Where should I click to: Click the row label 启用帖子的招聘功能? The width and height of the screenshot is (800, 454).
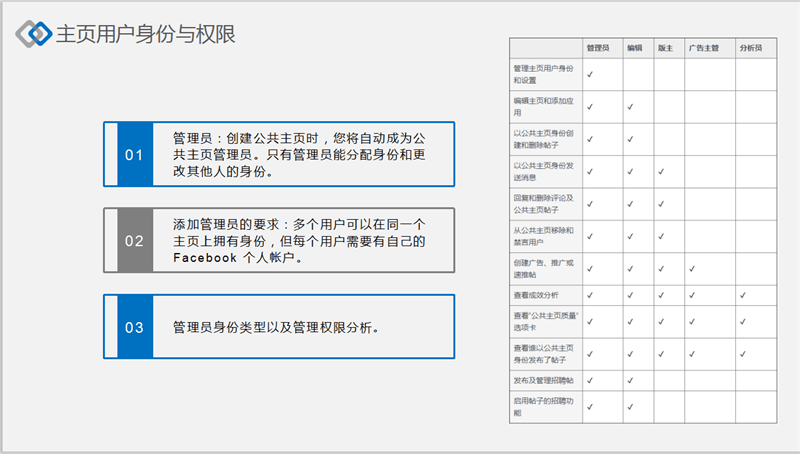(x=543, y=407)
